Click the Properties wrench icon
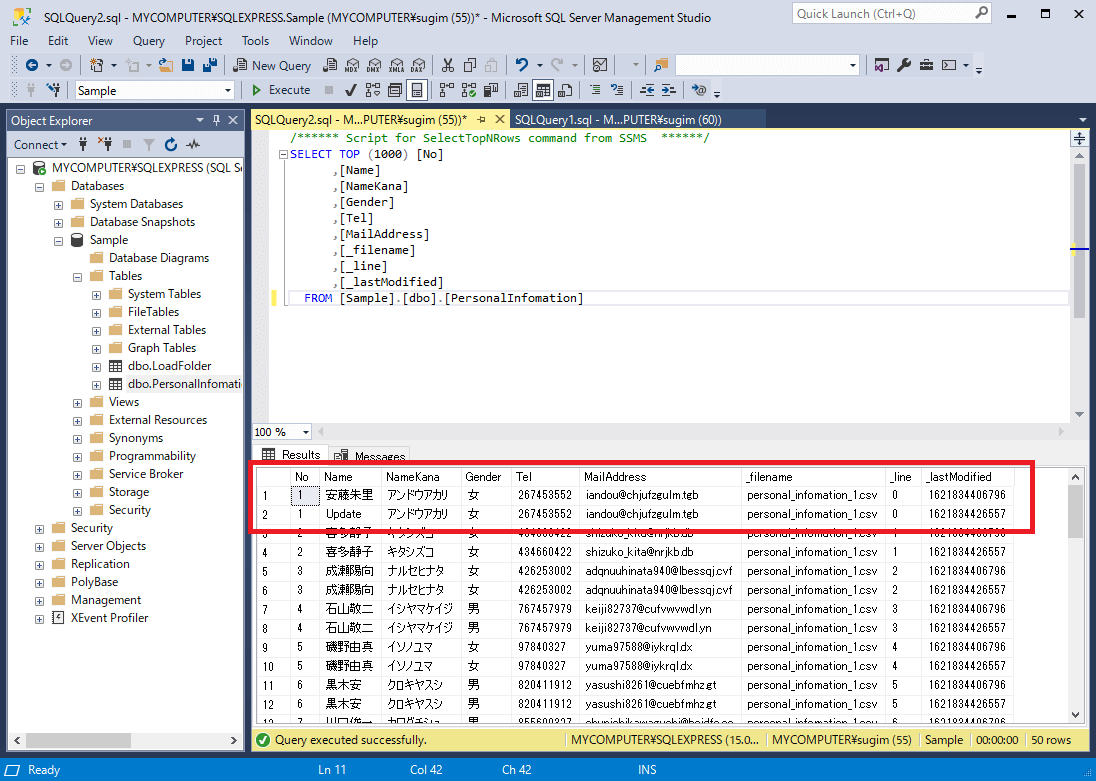The width and height of the screenshot is (1096, 781). pyautogui.click(x=904, y=65)
